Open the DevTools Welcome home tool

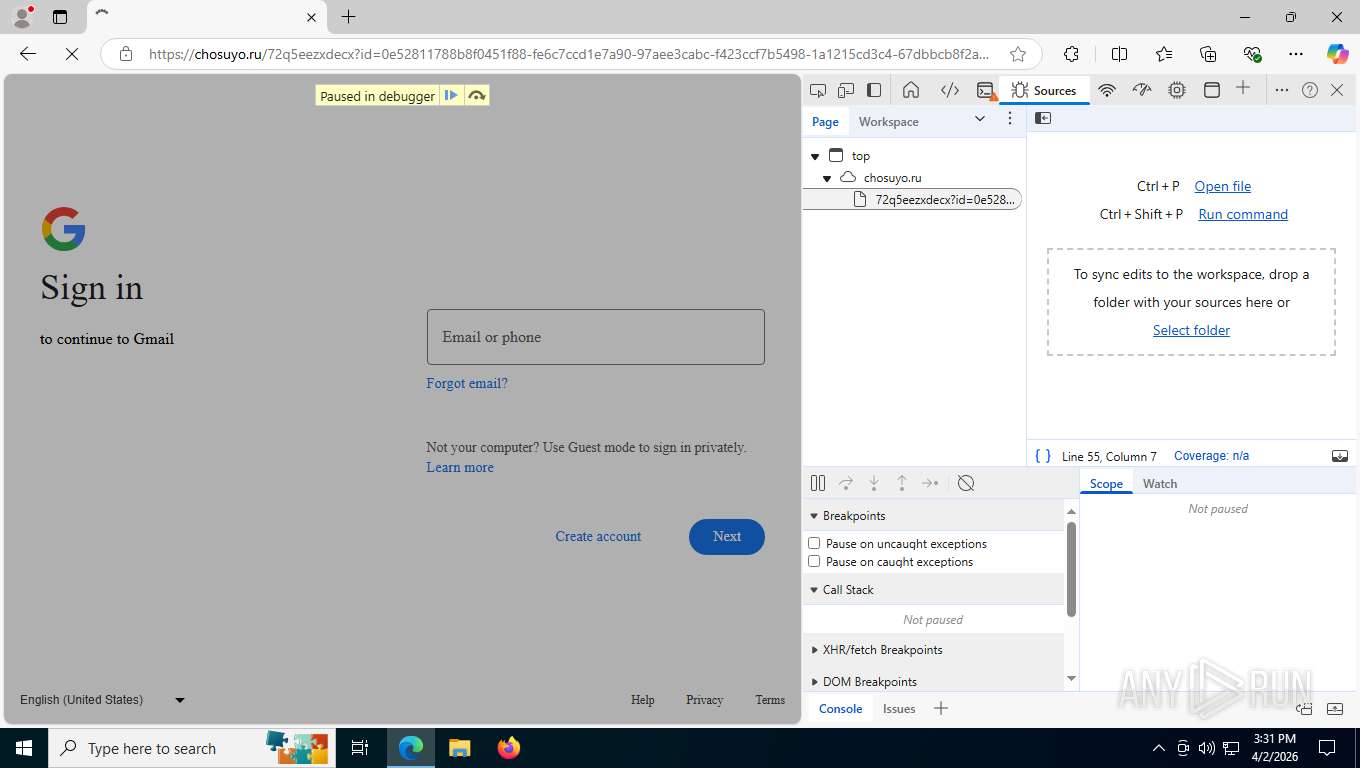[911, 90]
